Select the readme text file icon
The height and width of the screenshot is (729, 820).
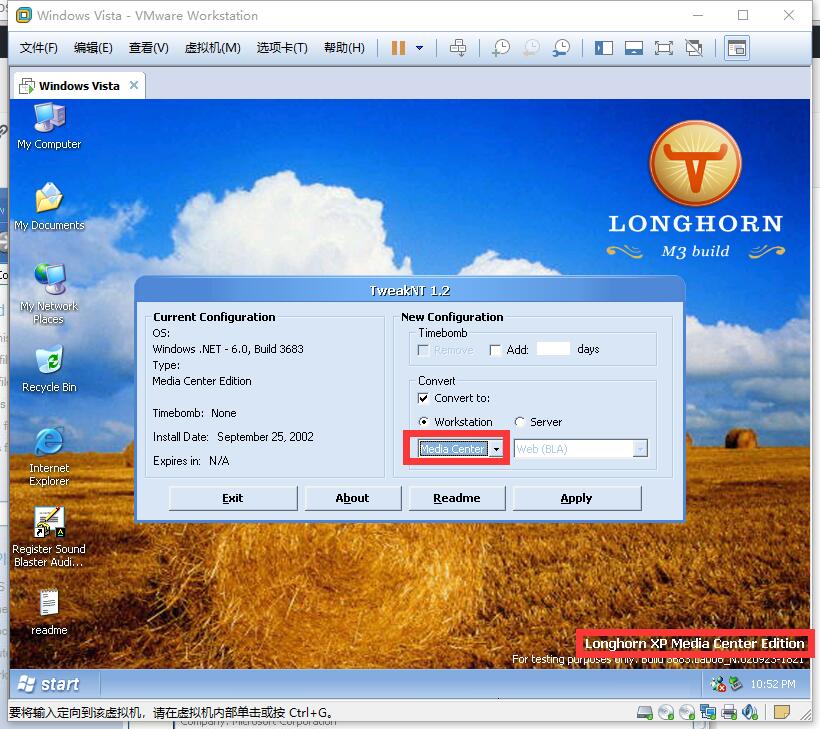pyautogui.click(x=49, y=612)
